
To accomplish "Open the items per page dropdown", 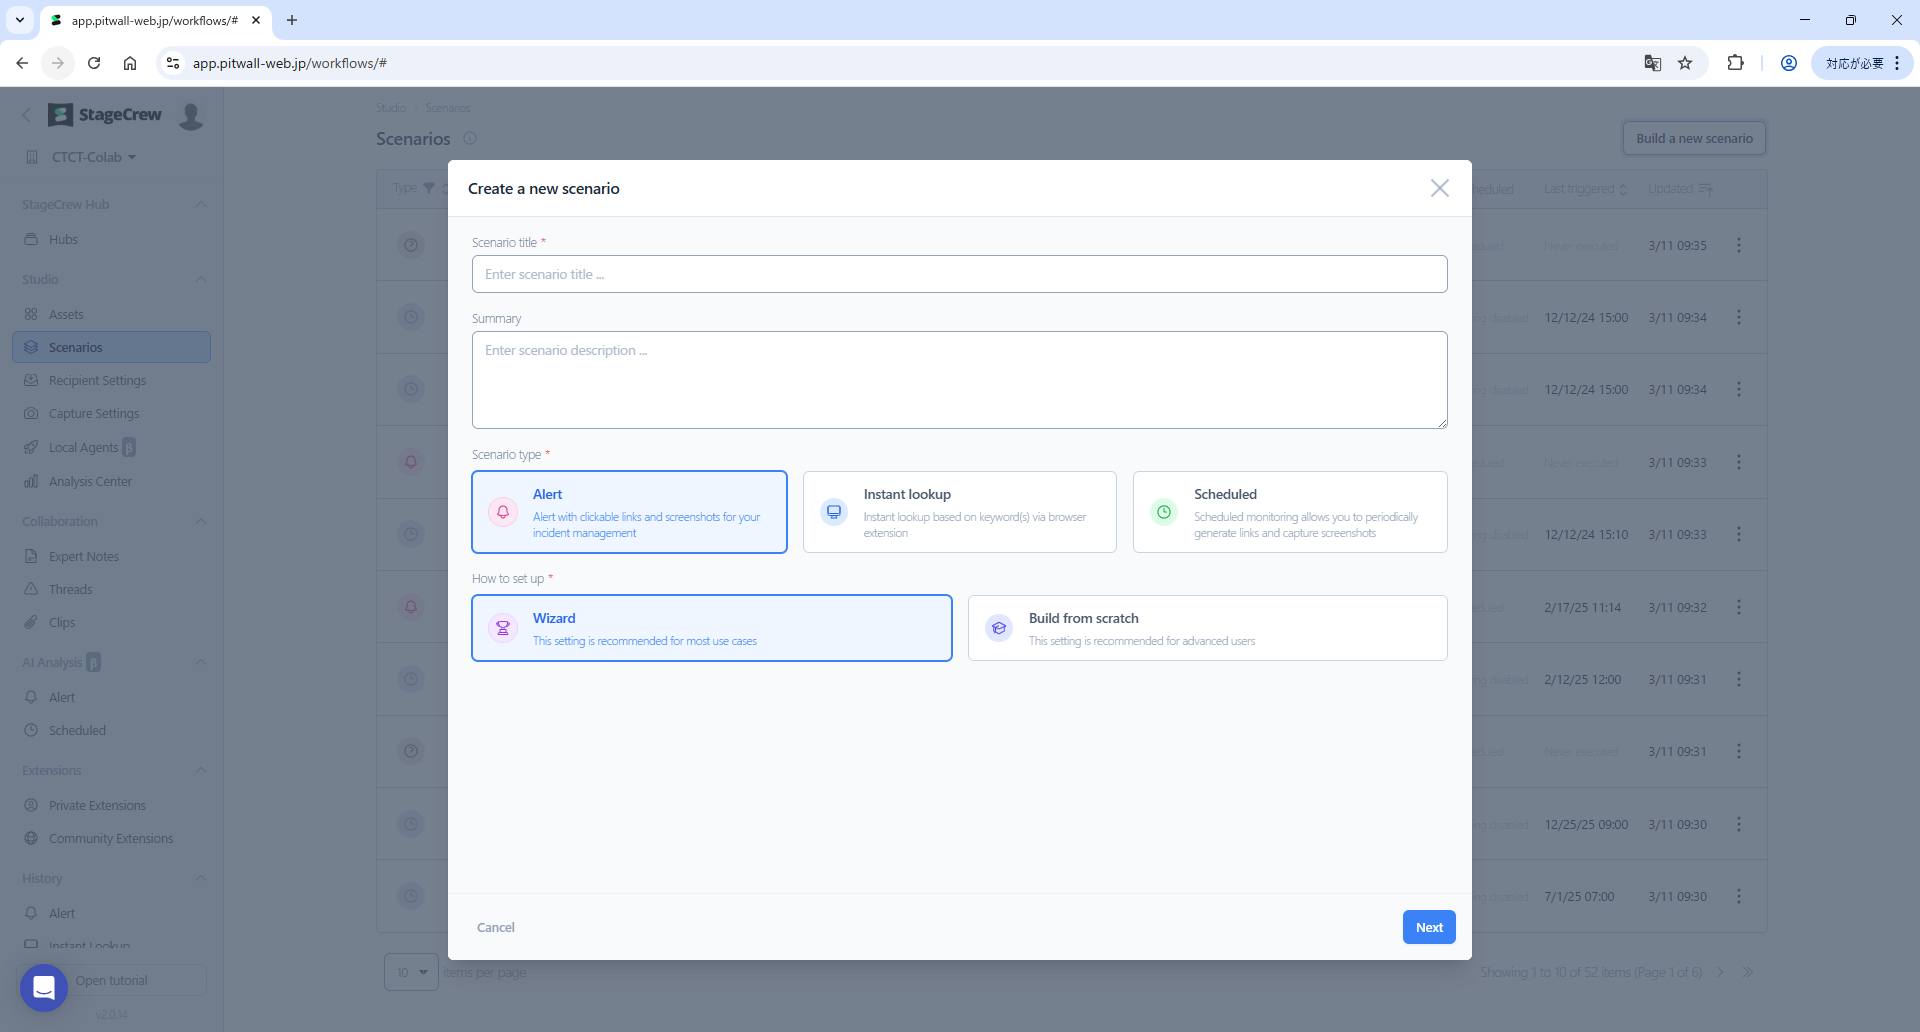I will [x=411, y=972].
